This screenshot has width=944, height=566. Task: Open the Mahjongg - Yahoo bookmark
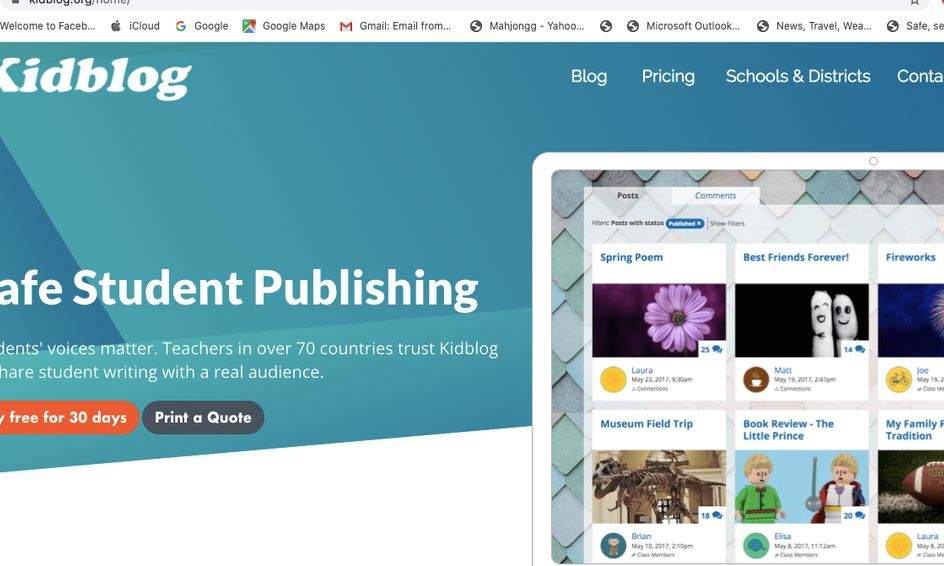527,26
